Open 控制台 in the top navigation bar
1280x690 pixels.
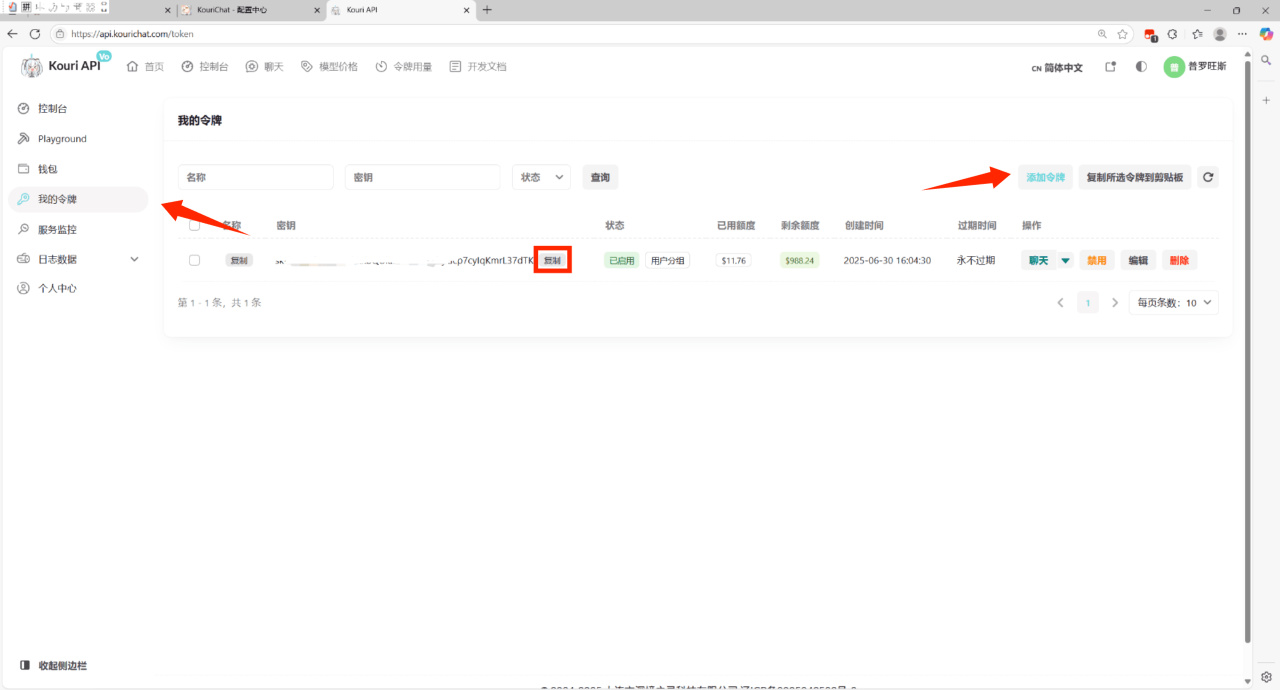coord(205,67)
